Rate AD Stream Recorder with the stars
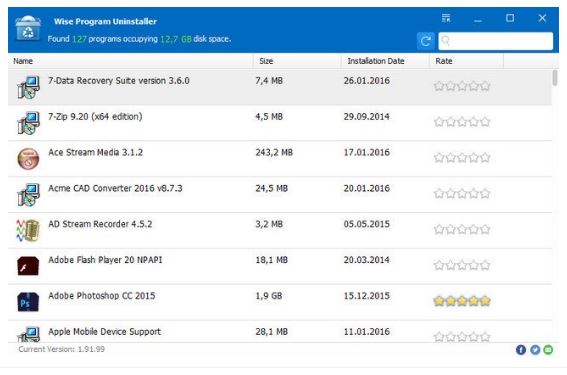Viewport: 567px width, 375px height. pyautogui.click(x=462, y=229)
